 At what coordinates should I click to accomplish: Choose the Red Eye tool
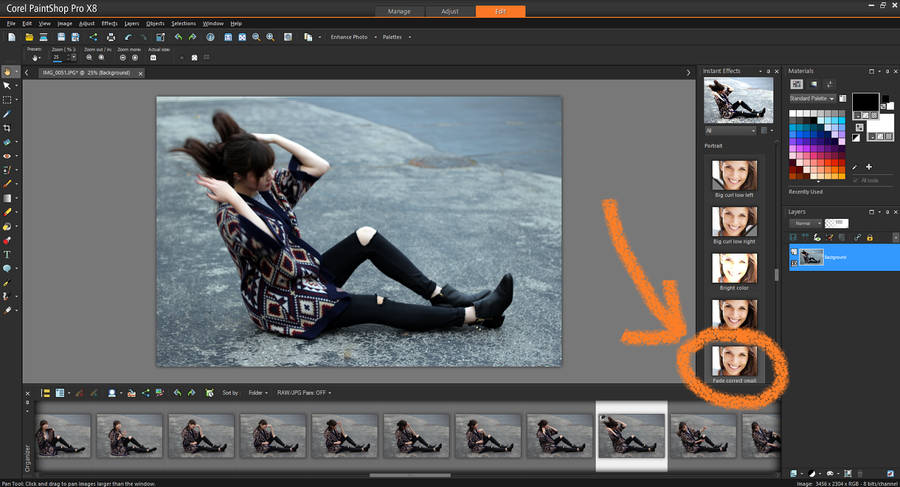(7, 157)
